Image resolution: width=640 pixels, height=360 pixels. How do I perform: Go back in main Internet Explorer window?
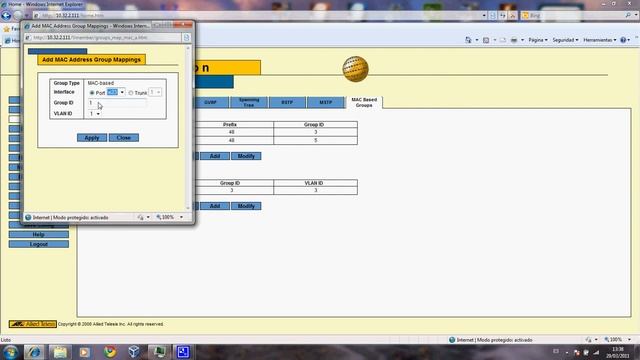click(x=6, y=16)
